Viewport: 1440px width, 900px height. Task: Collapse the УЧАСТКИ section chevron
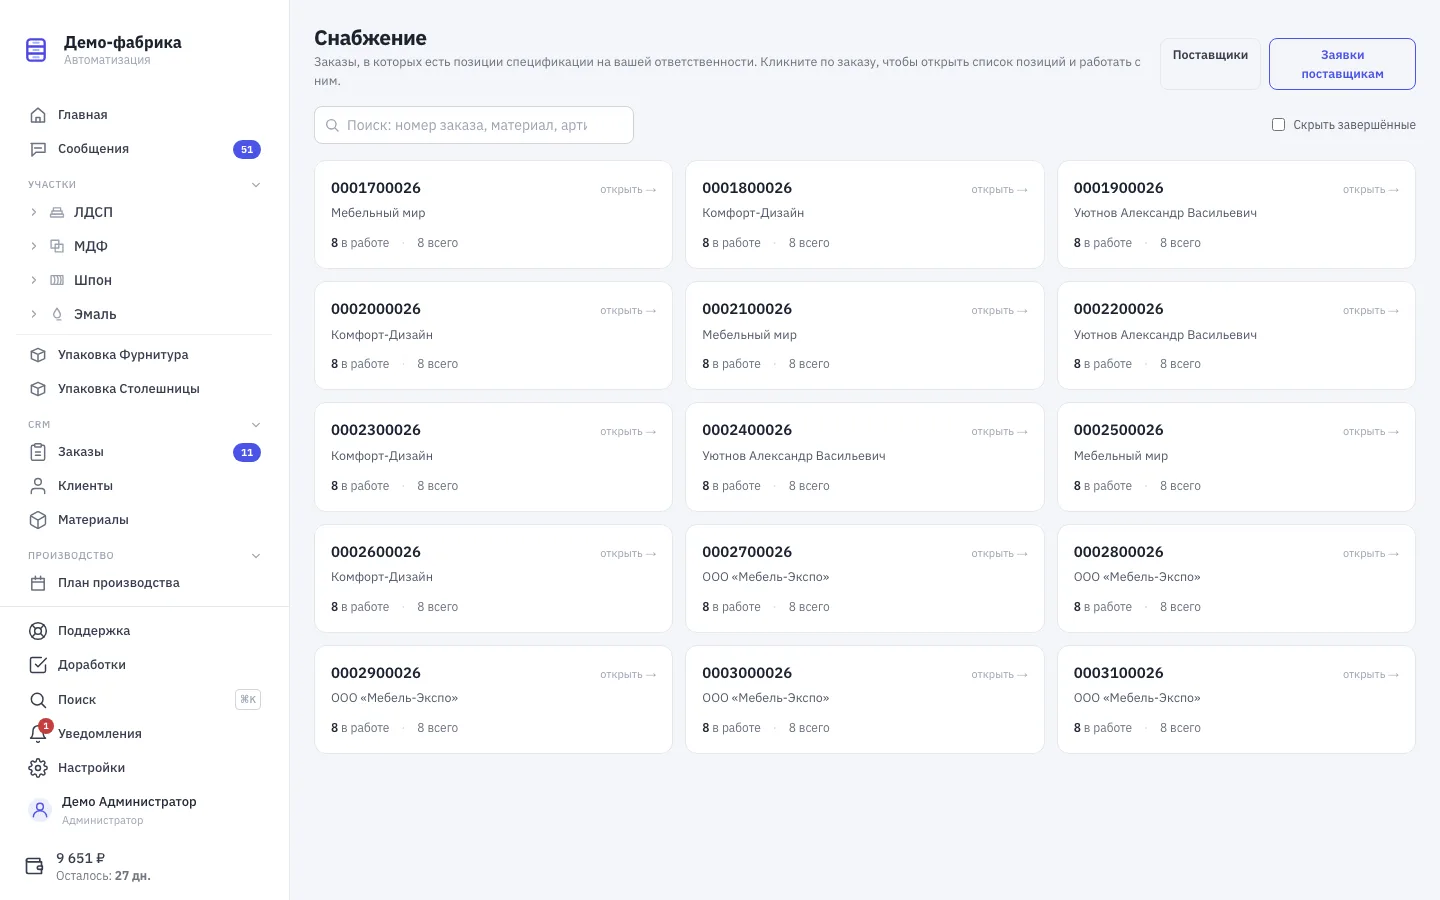coord(256,185)
